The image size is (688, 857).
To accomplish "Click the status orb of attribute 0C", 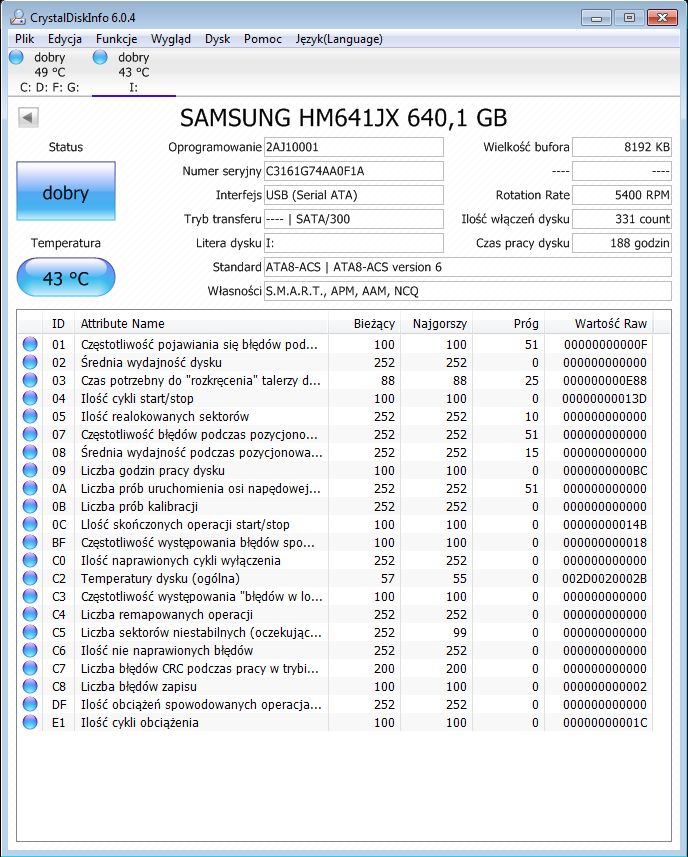I will [30, 524].
